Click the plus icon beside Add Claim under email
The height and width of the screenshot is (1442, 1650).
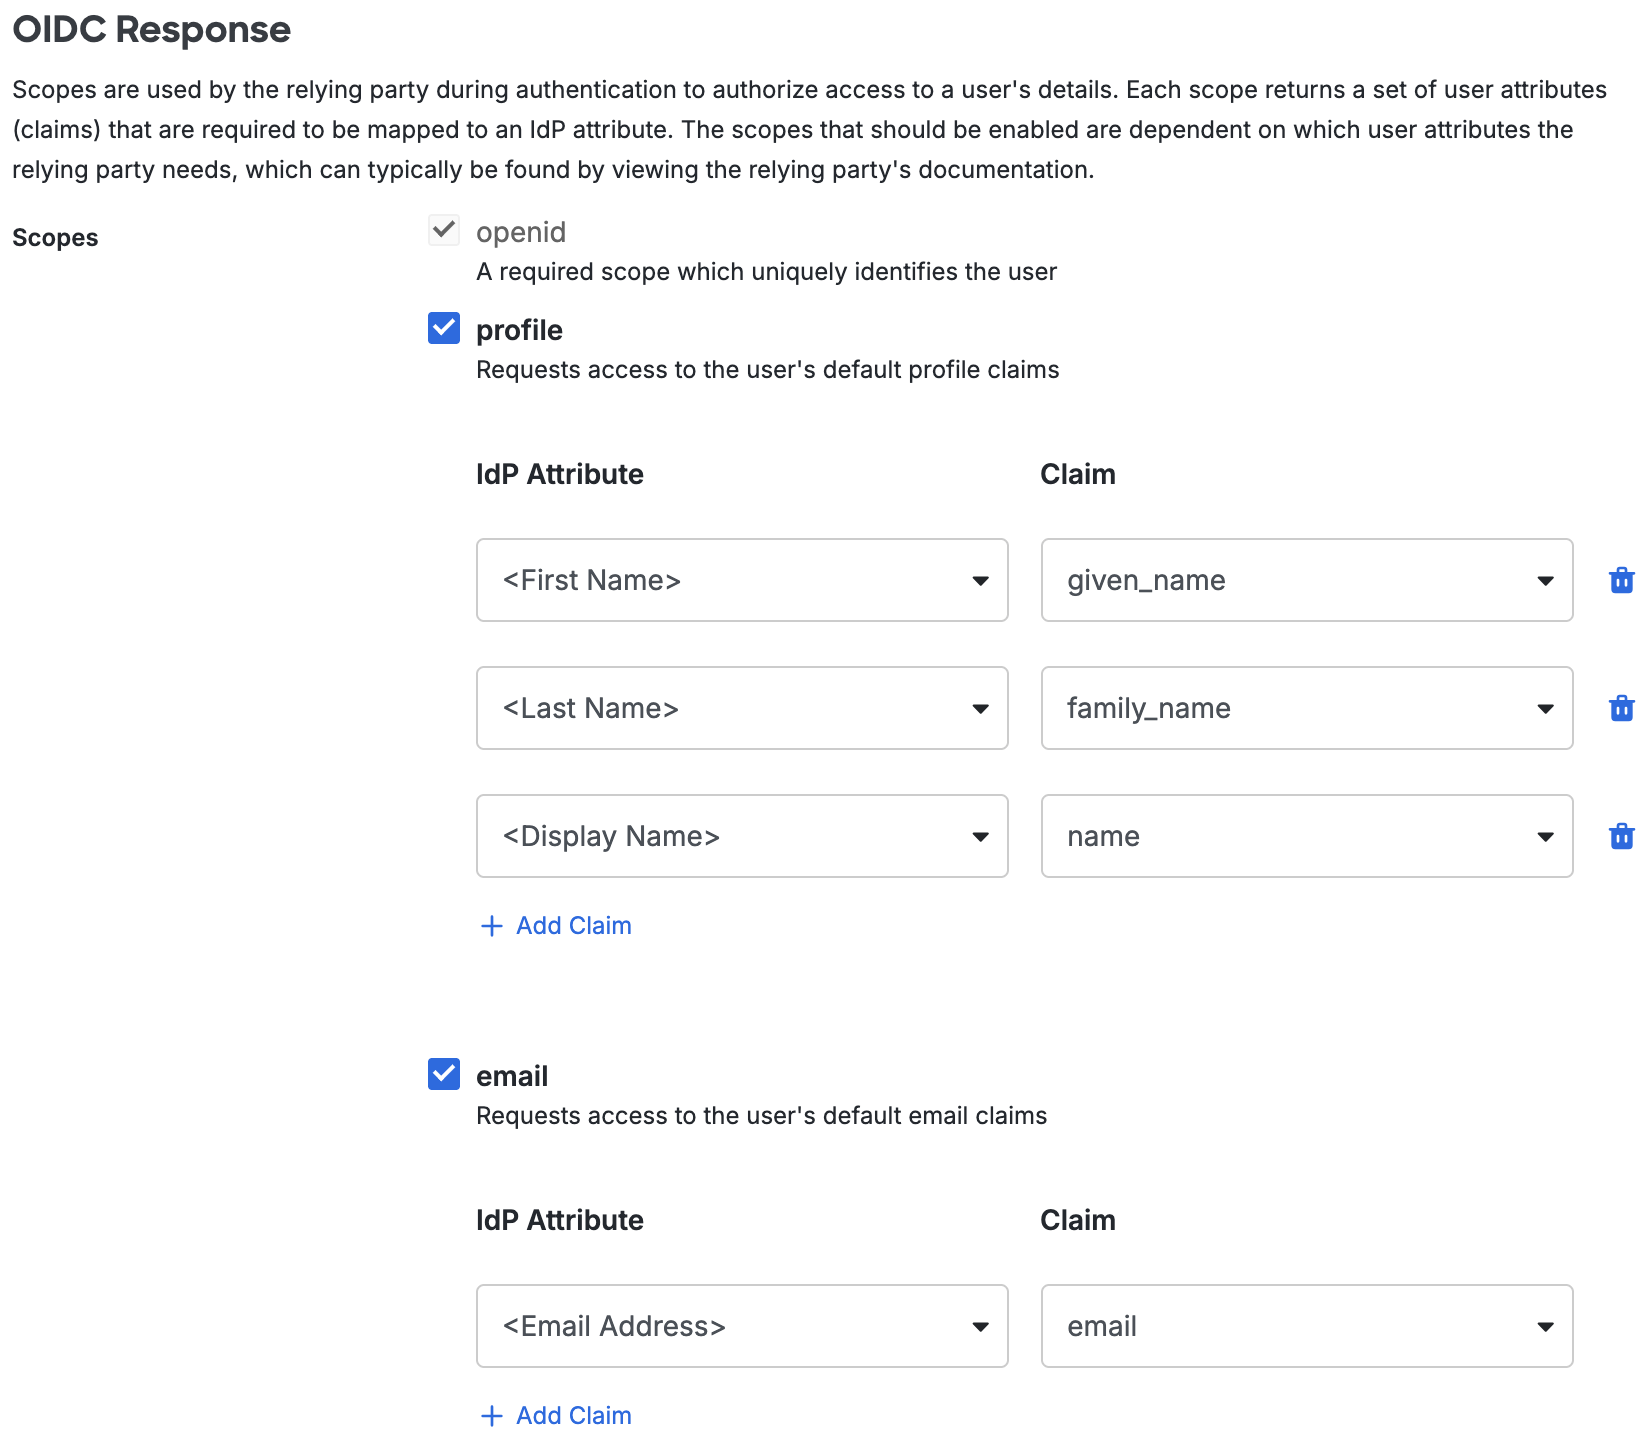[x=491, y=1416]
